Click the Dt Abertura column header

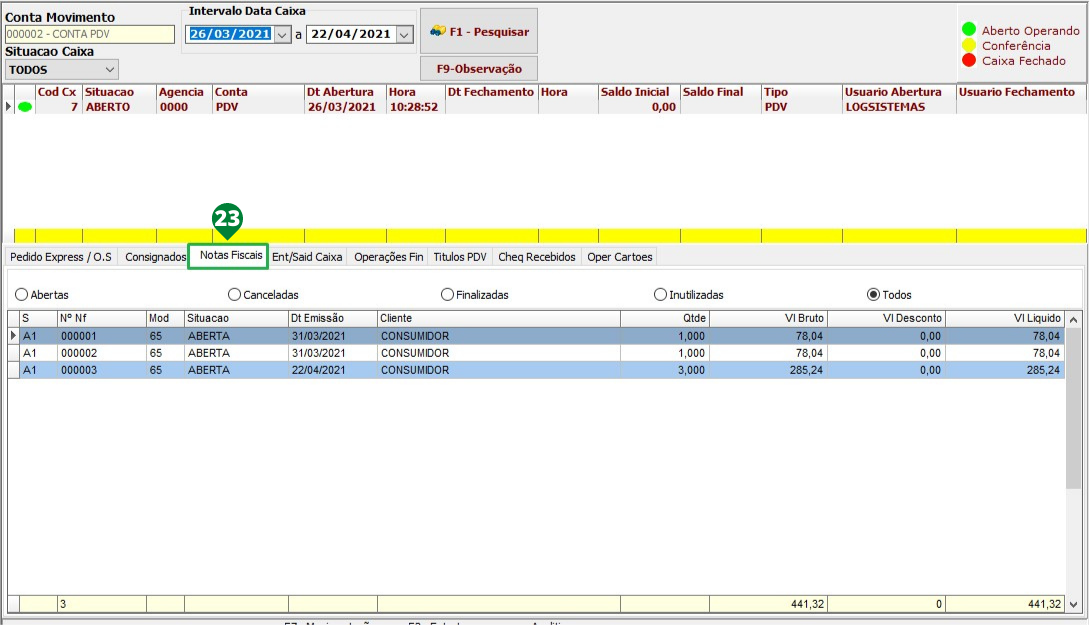[345, 92]
